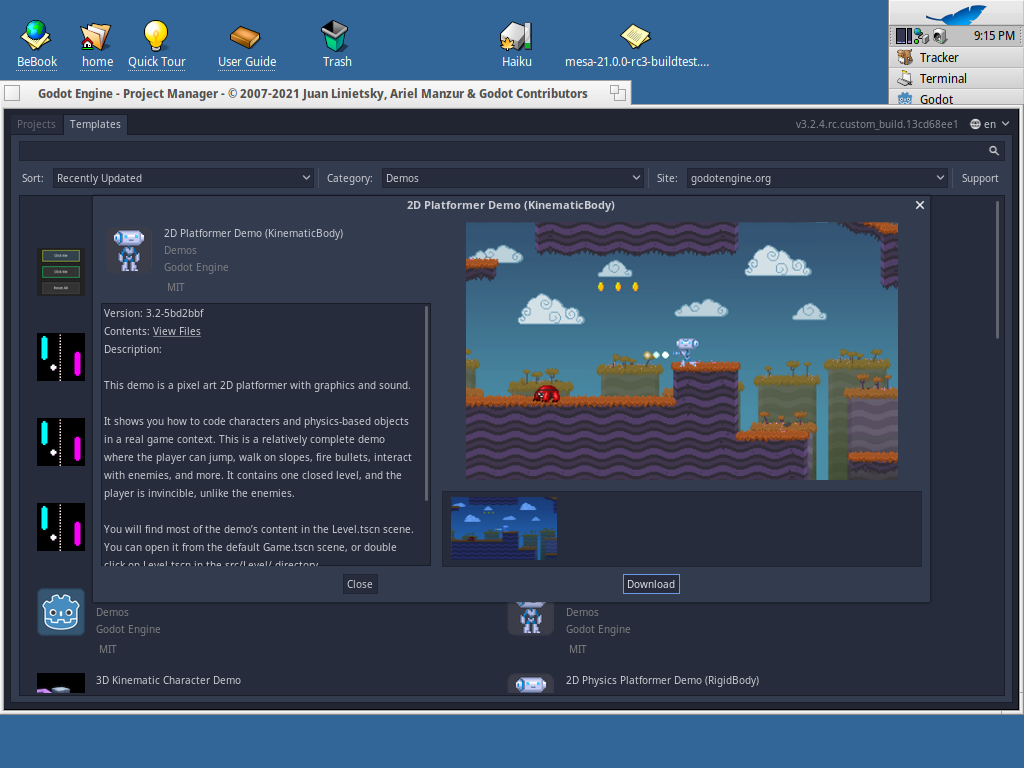Open the User Guide desktop icon
Viewport: 1024px width, 768px height.
pos(246,45)
